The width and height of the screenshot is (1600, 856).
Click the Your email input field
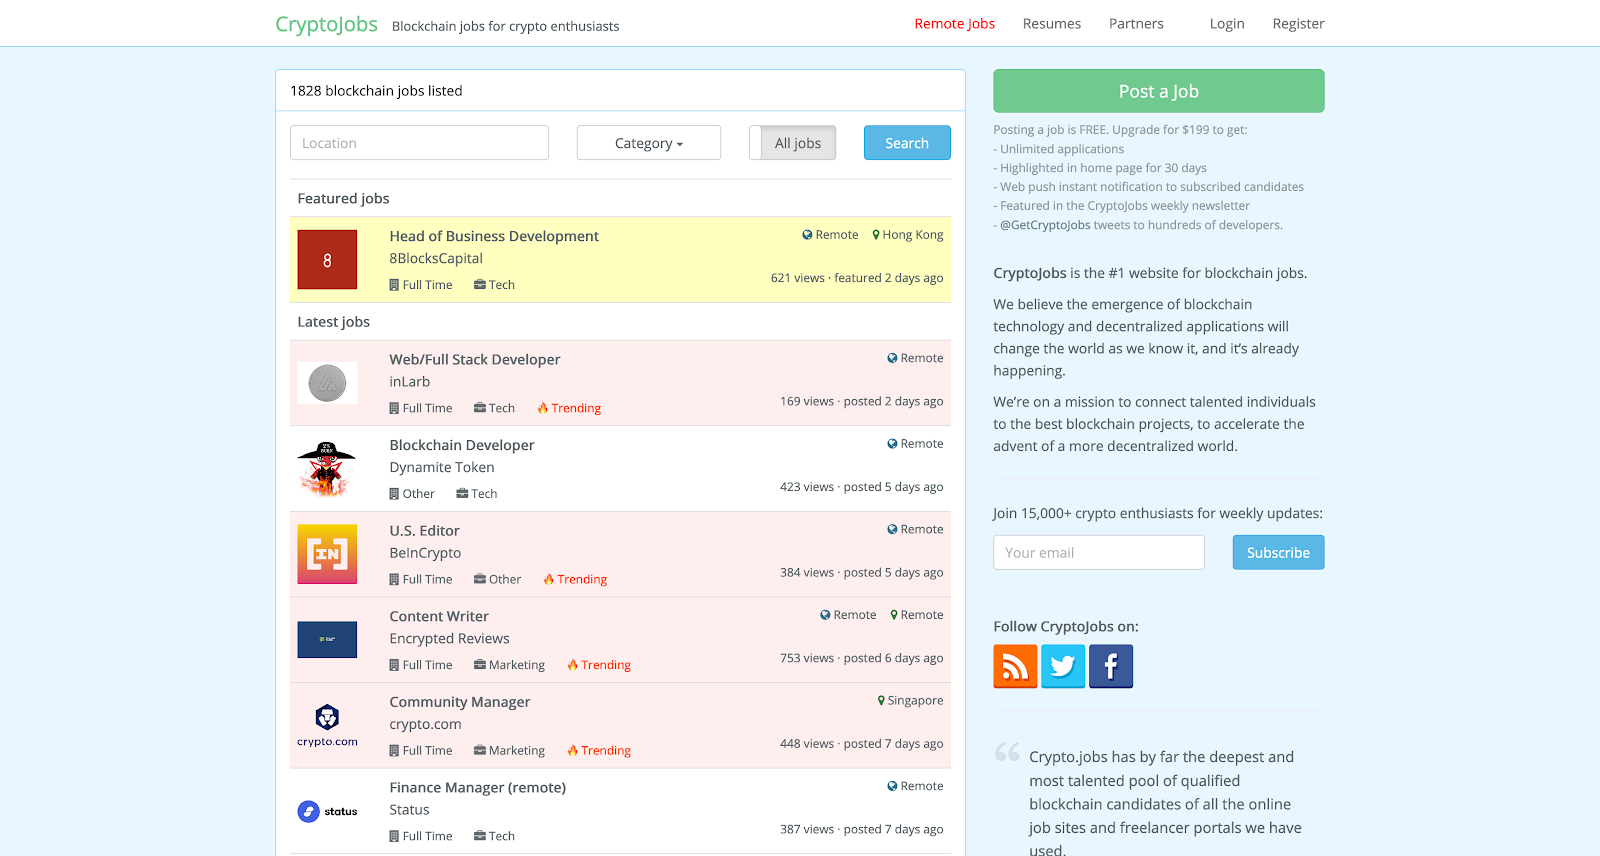[1098, 553]
